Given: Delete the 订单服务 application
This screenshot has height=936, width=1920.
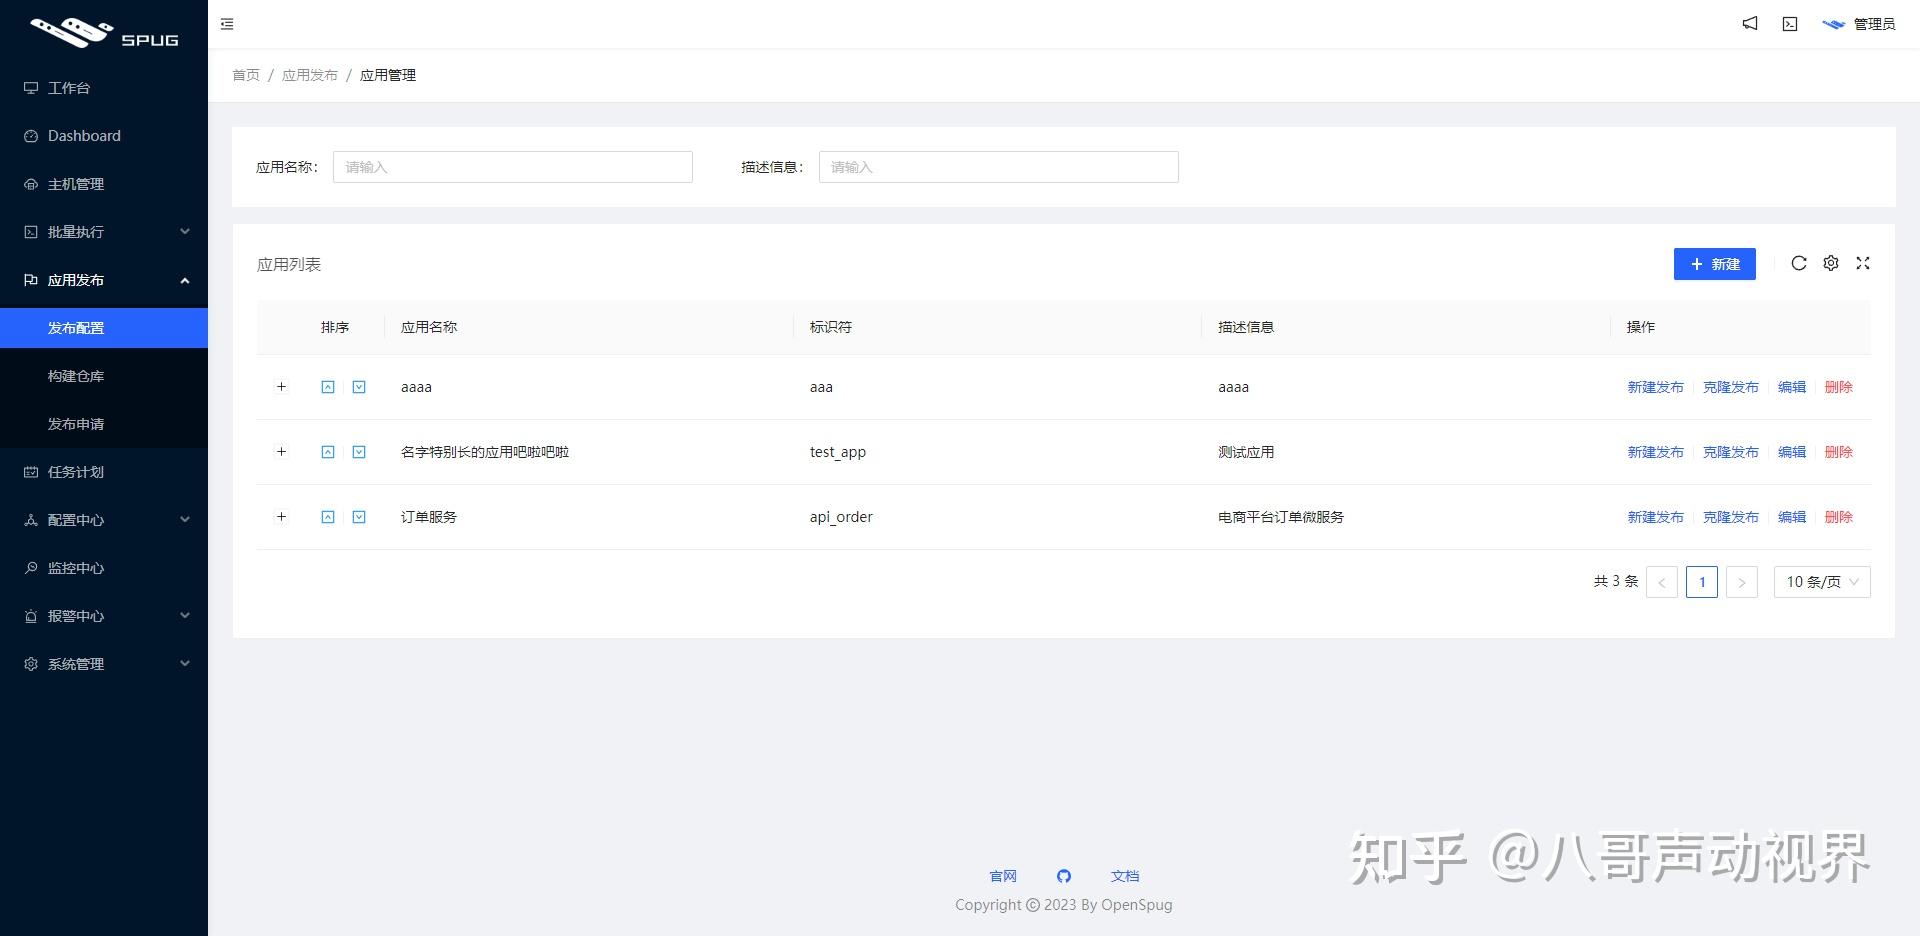Looking at the screenshot, I should coord(1839,517).
